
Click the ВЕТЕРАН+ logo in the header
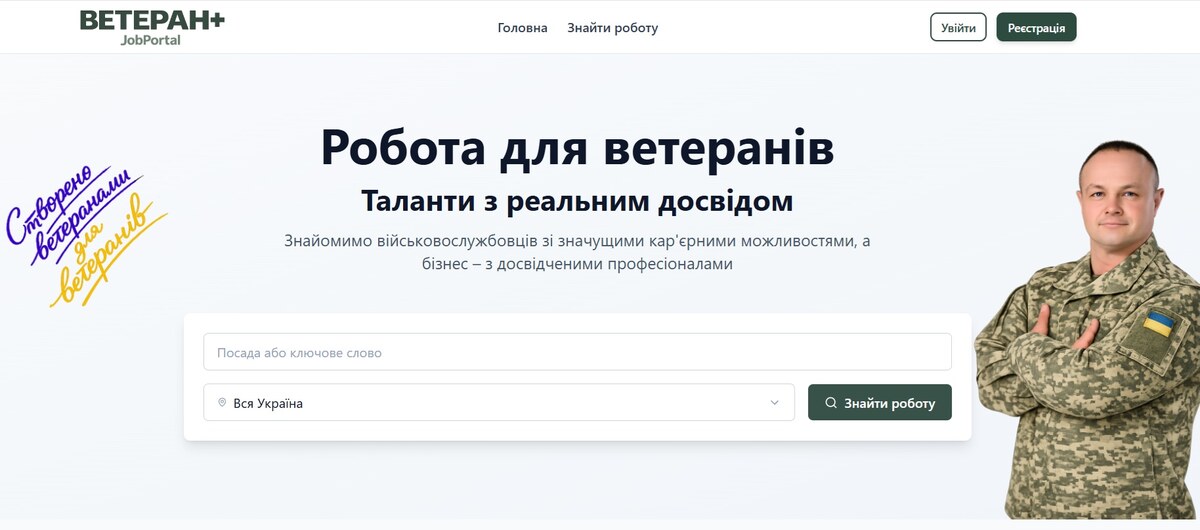pos(152,20)
